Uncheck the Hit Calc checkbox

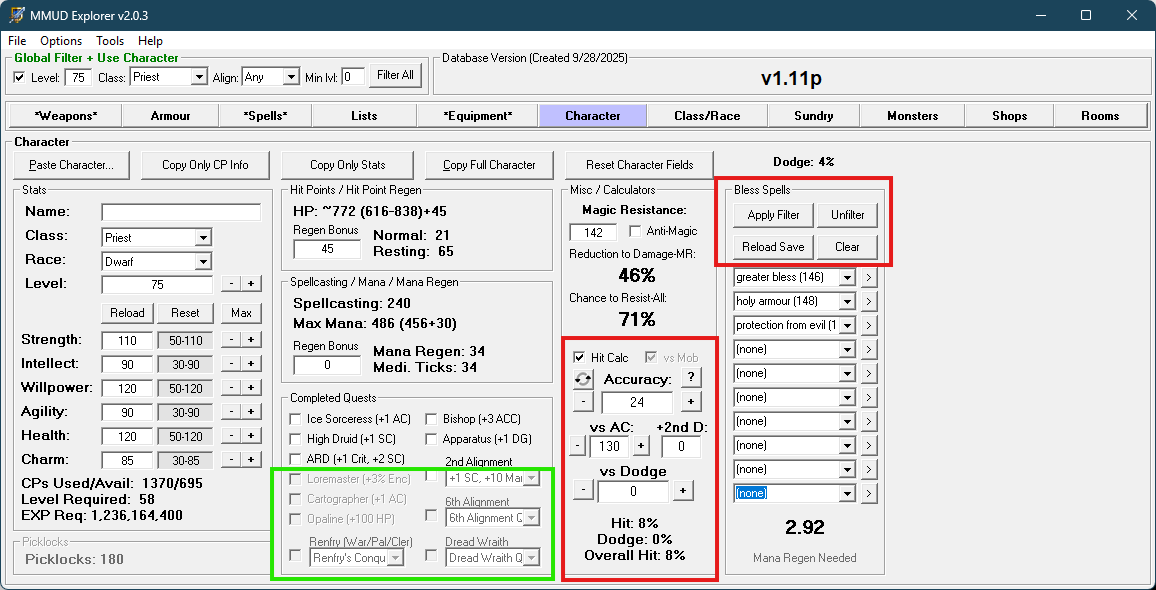(579, 357)
